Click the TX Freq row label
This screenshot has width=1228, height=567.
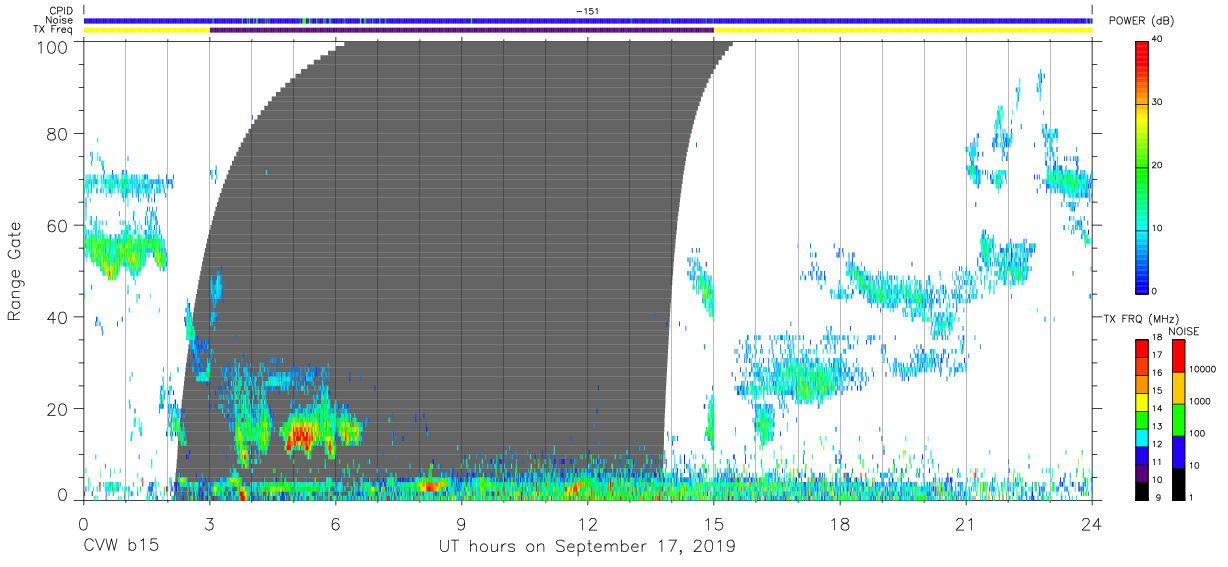(53, 30)
